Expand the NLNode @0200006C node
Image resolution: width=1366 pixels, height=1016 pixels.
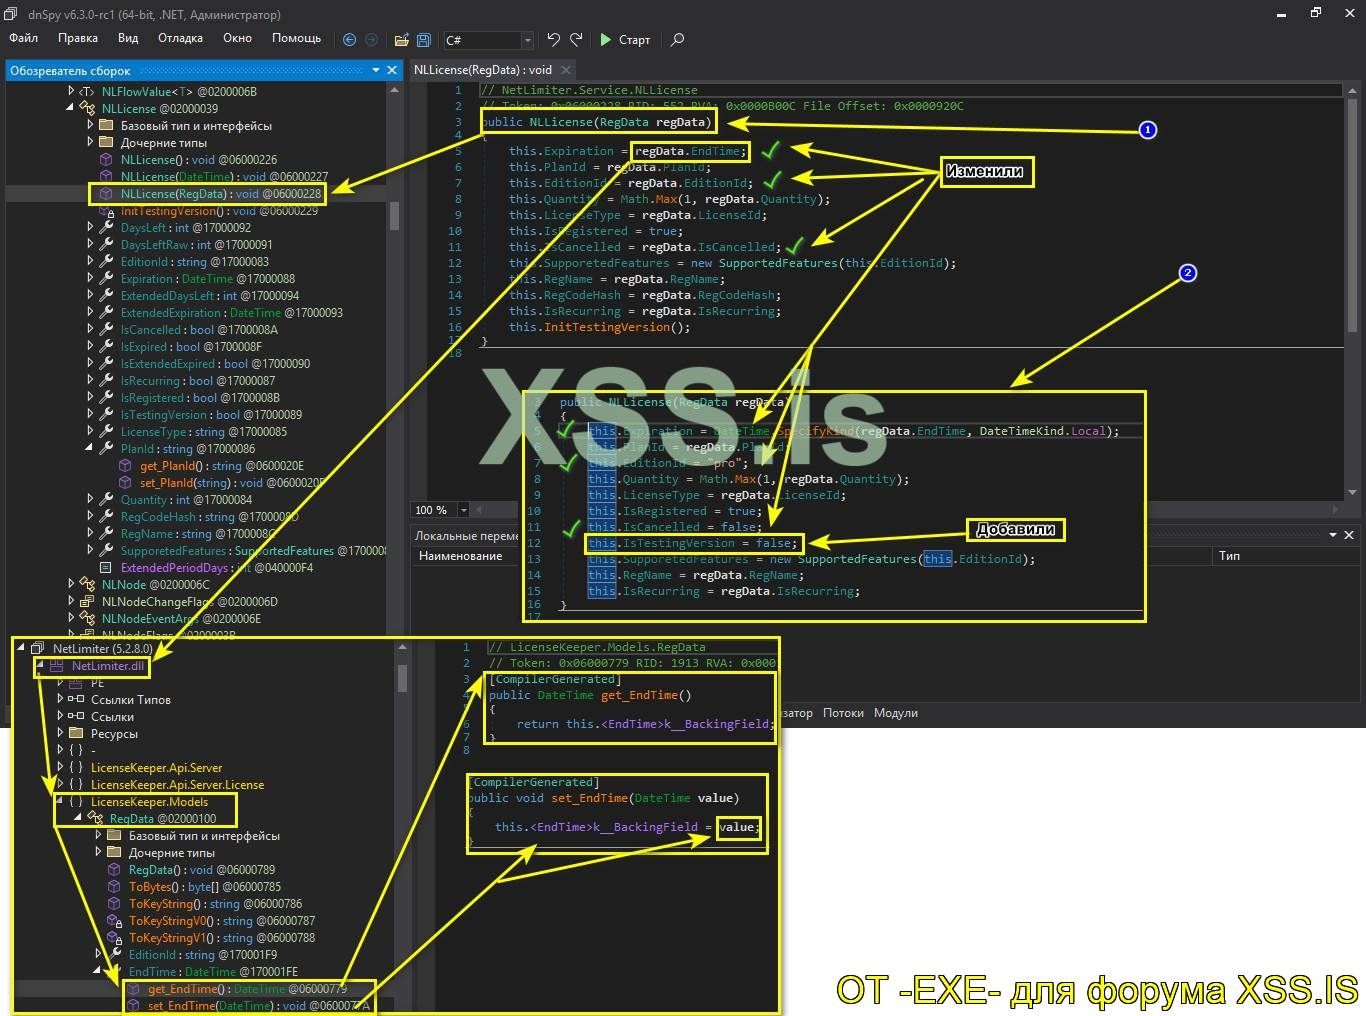(71, 585)
